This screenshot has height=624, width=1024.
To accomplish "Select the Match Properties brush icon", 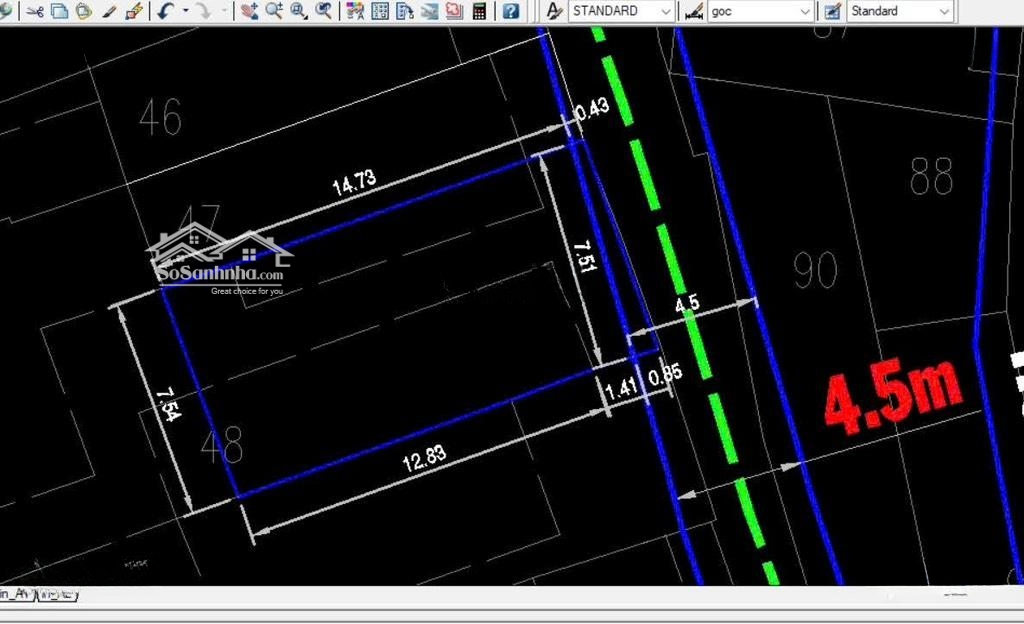I will [x=134, y=11].
